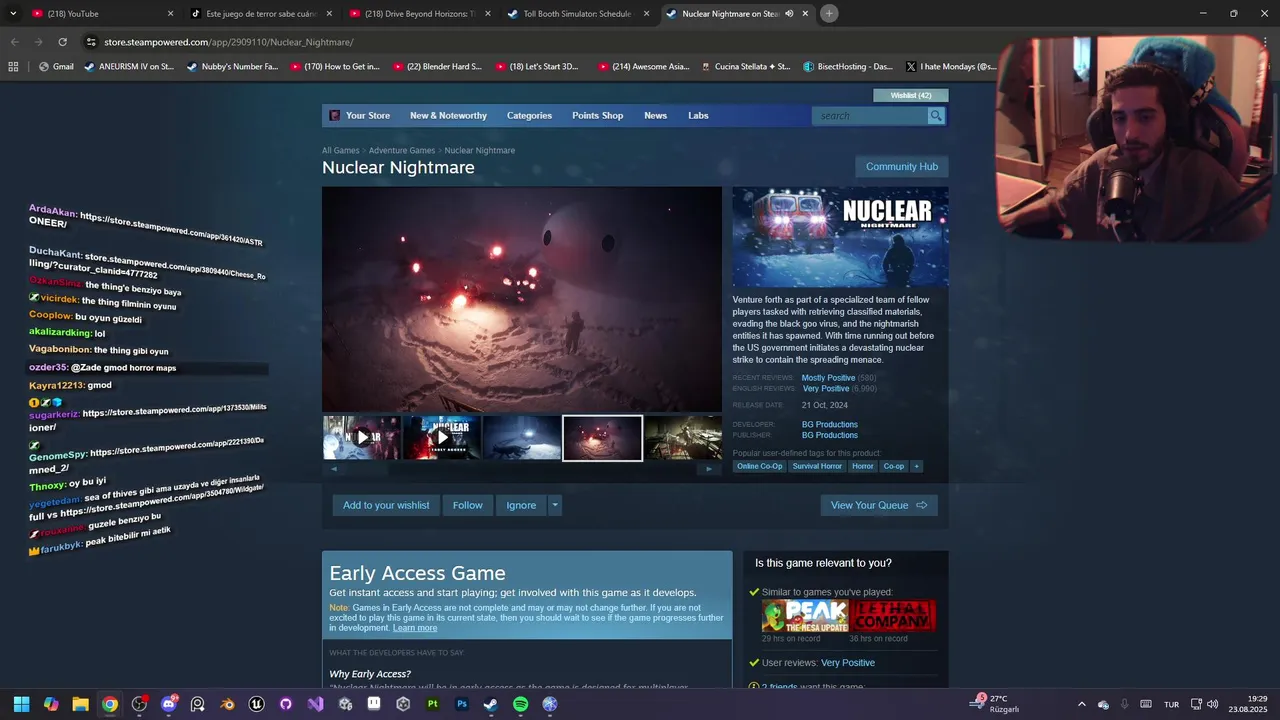Open Photoshop from the taskbar
The width and height of the screenshot is (1280, 720).
click(462, 704)
